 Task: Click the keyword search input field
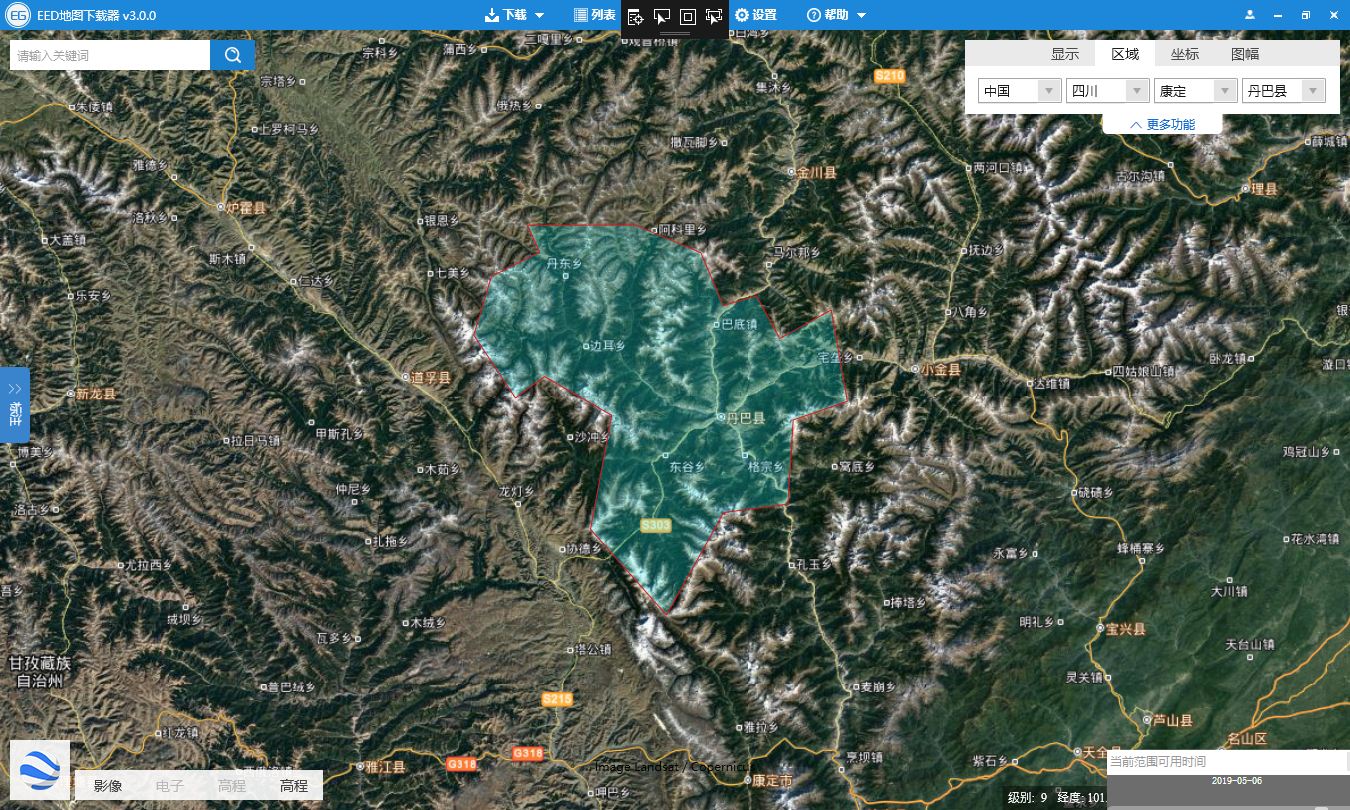click(x=110, y=55)
